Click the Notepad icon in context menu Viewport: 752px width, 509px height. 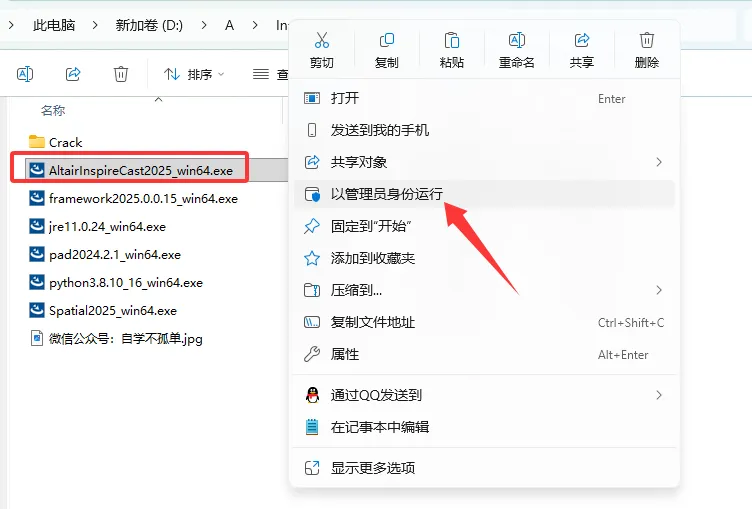point(312,427)
